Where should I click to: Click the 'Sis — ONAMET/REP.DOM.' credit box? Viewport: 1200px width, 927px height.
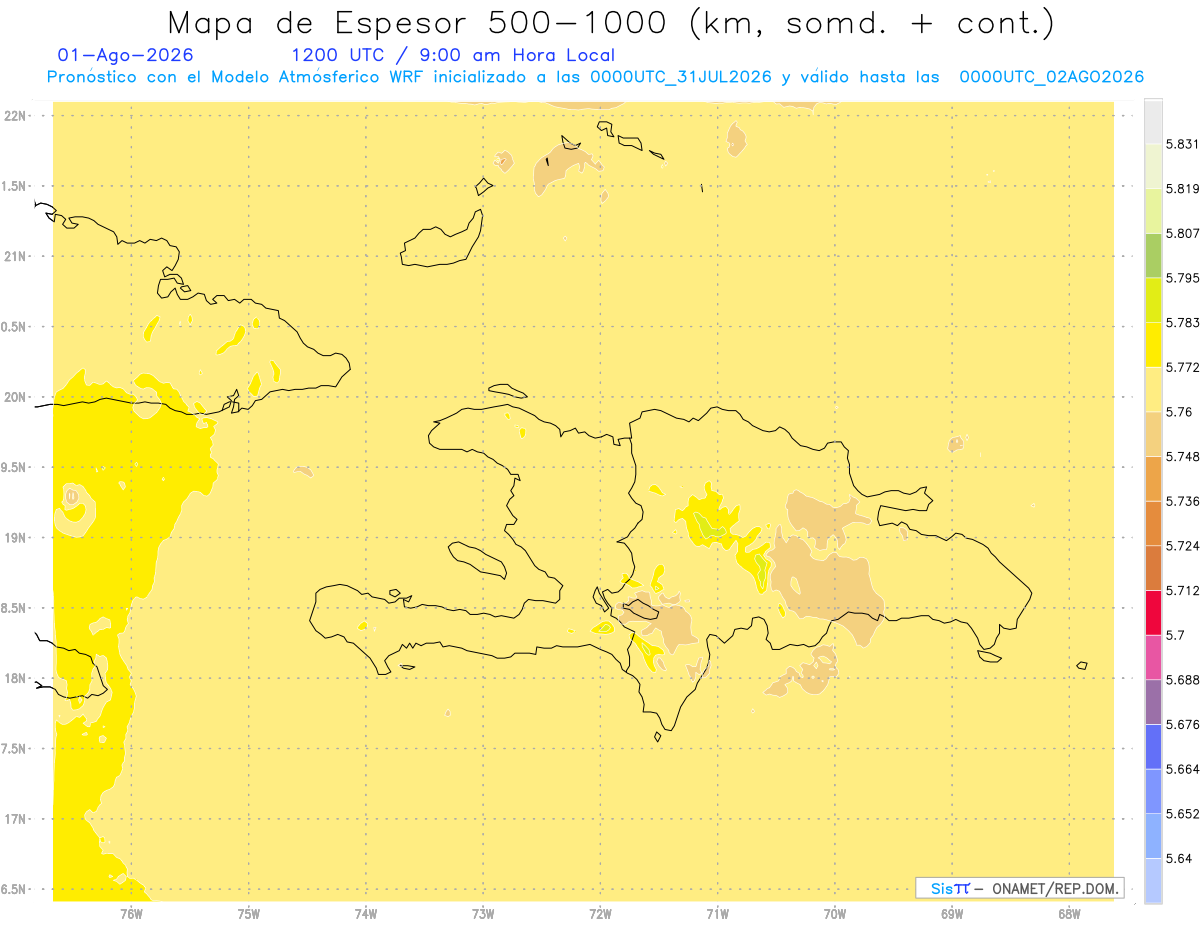(1020, 888)
